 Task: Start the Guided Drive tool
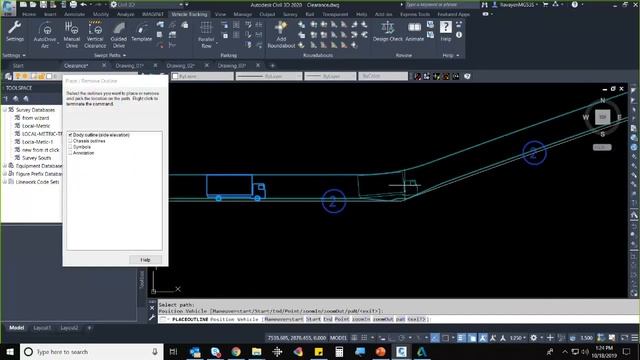tap(119, 35)
